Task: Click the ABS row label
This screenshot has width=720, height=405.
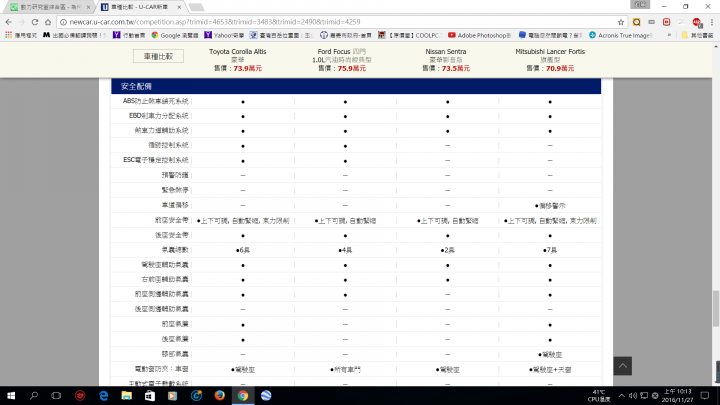Action: point(156,101)
